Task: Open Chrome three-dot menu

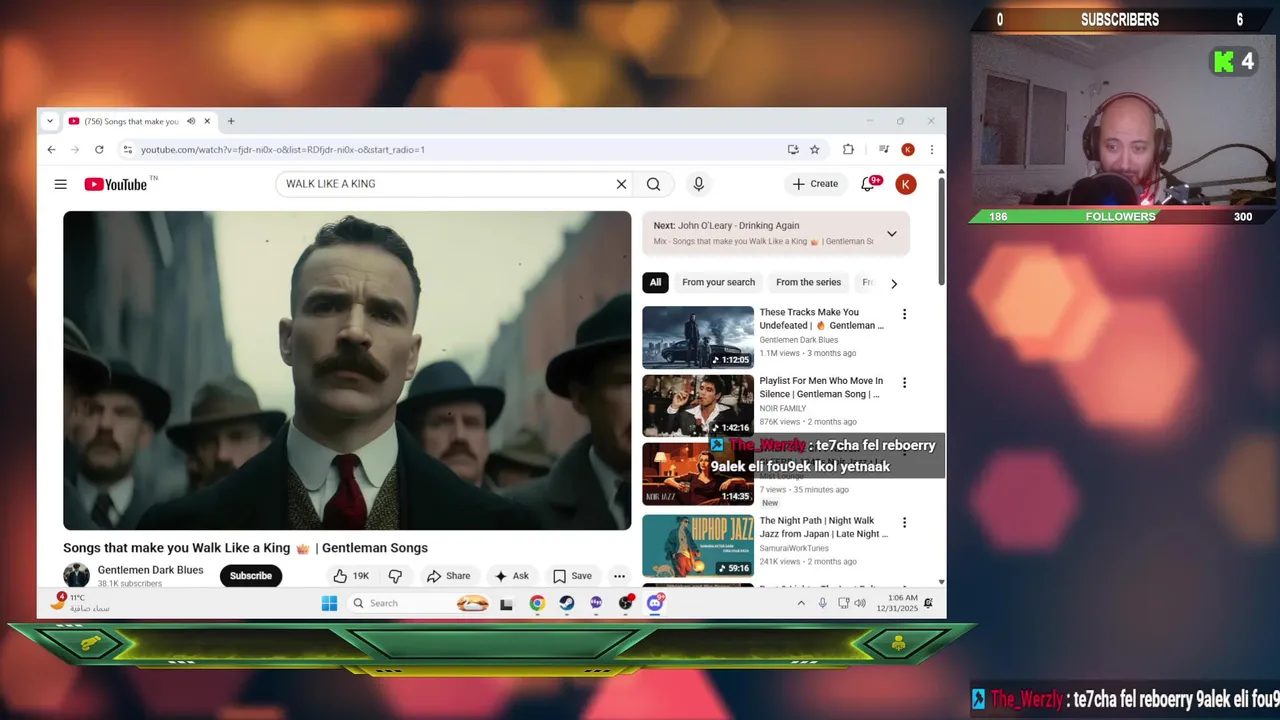Action: tap(932, 150)
